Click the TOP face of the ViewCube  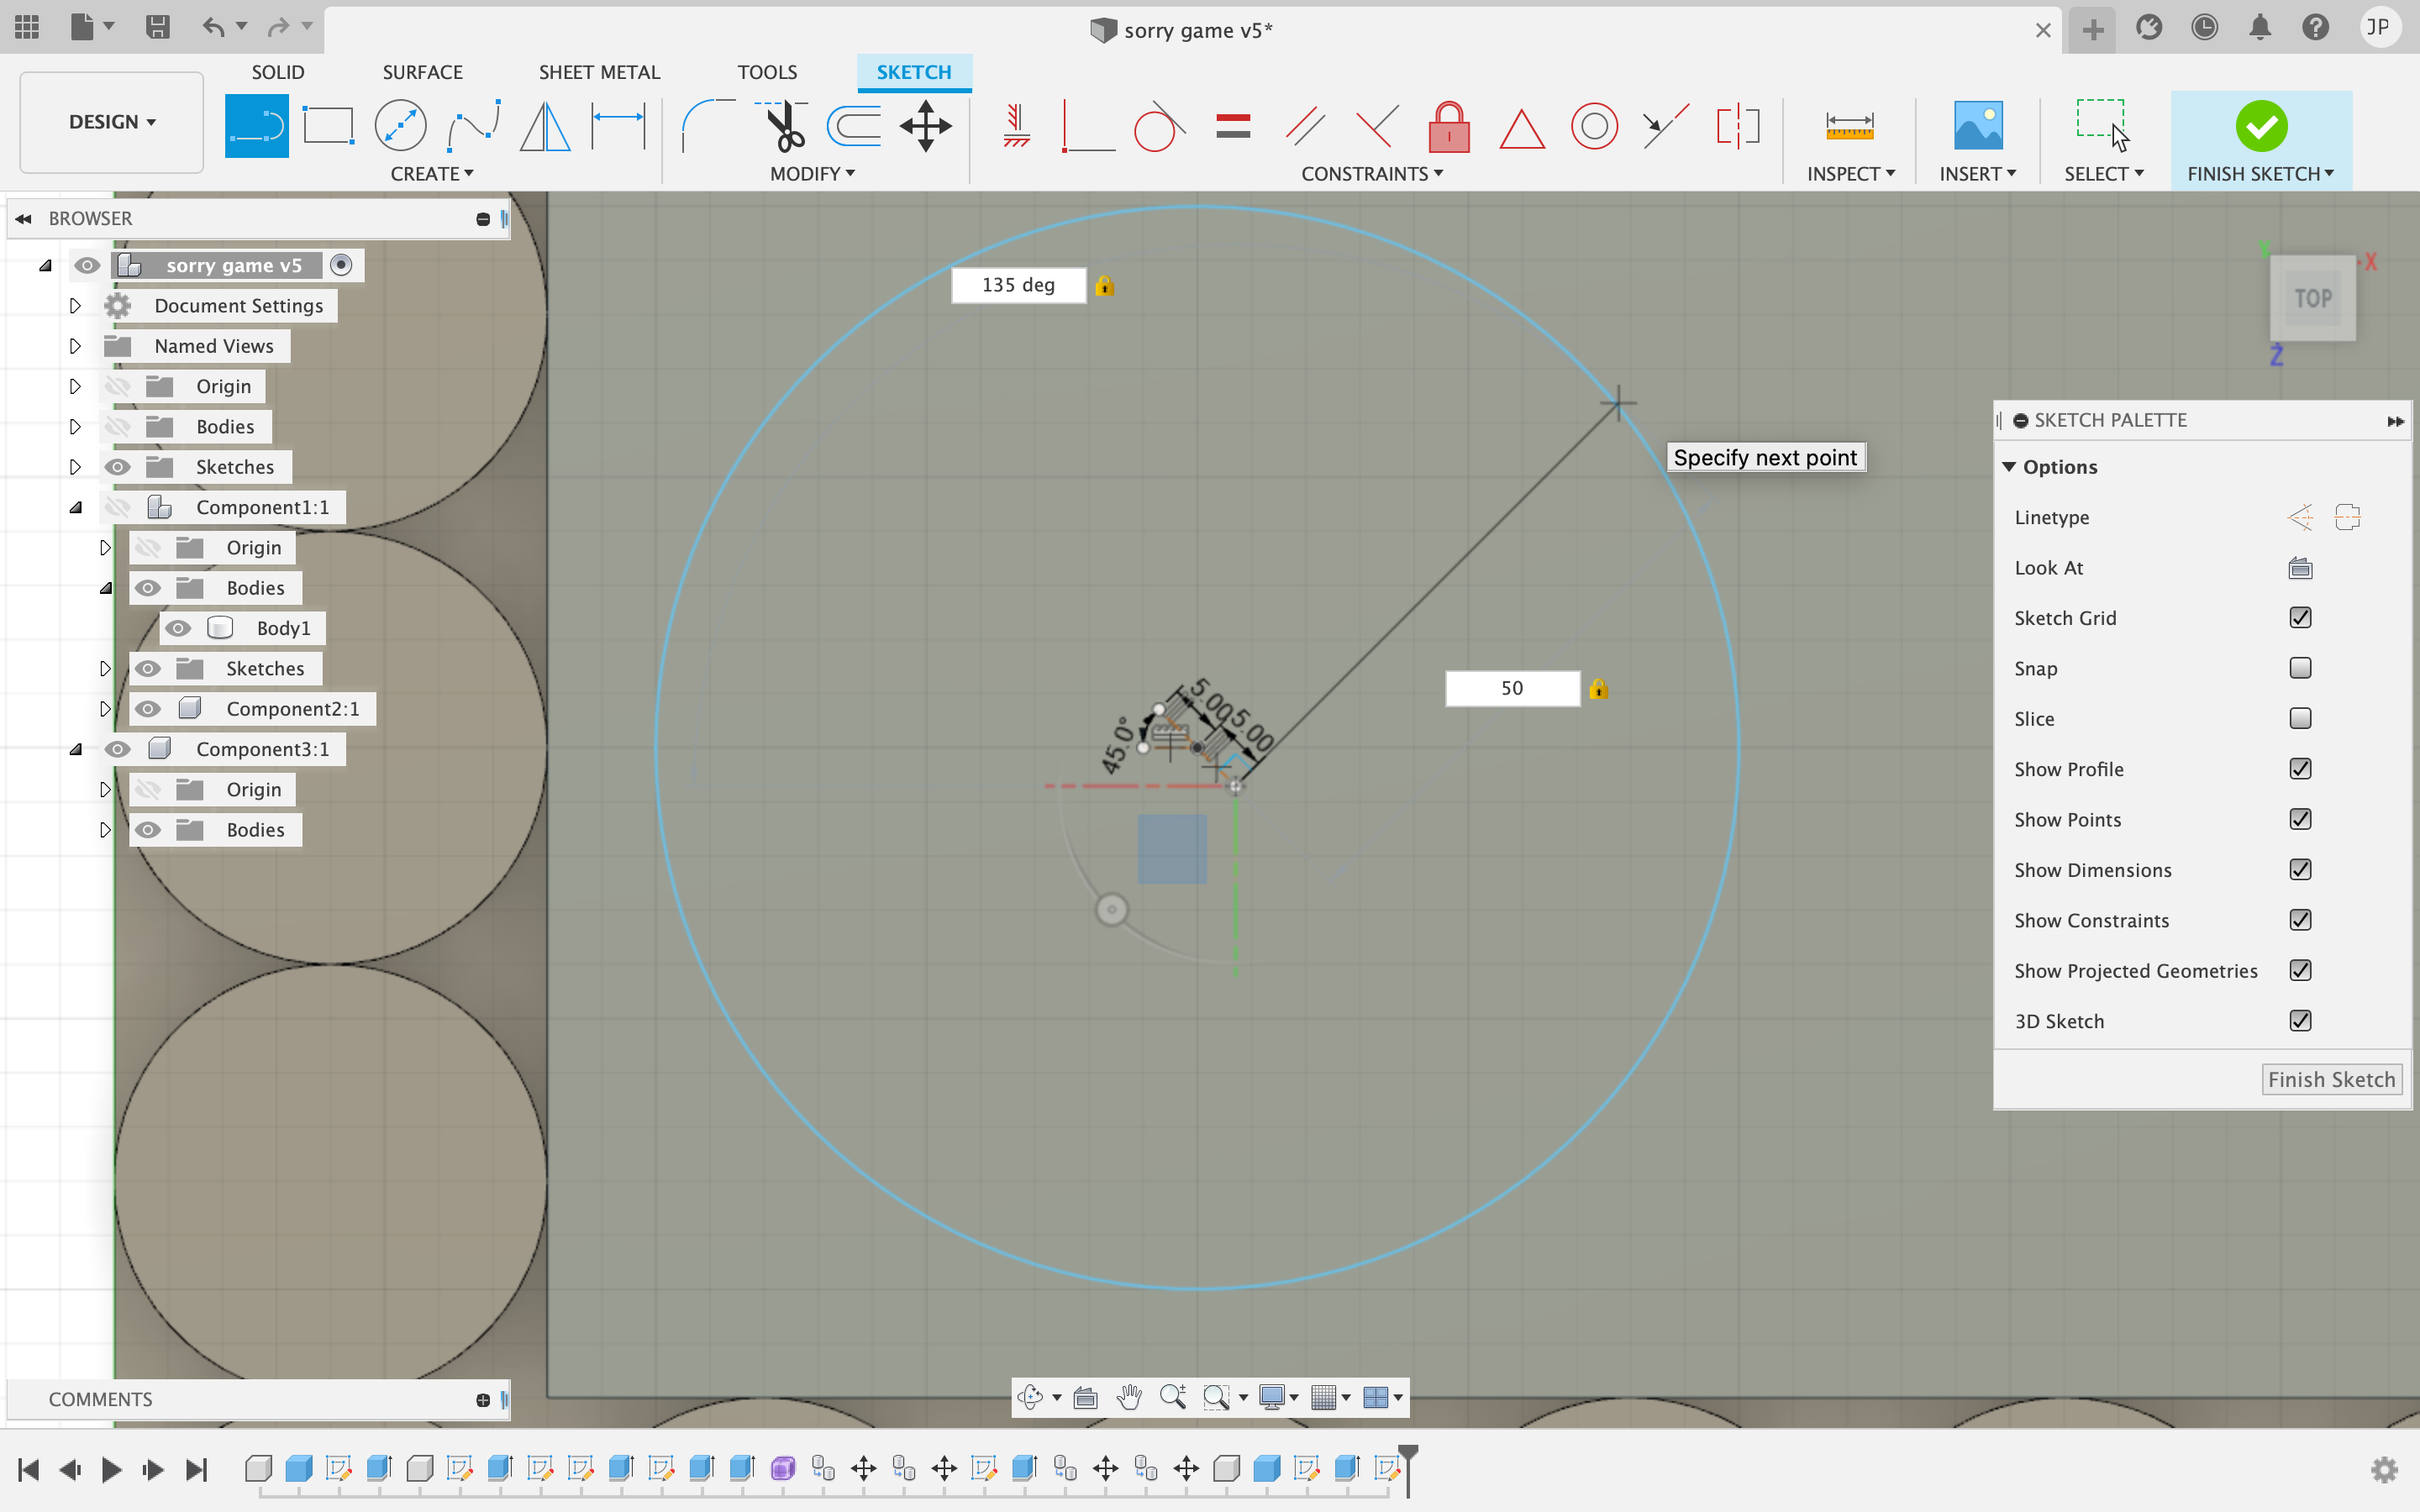(2312, 298)
